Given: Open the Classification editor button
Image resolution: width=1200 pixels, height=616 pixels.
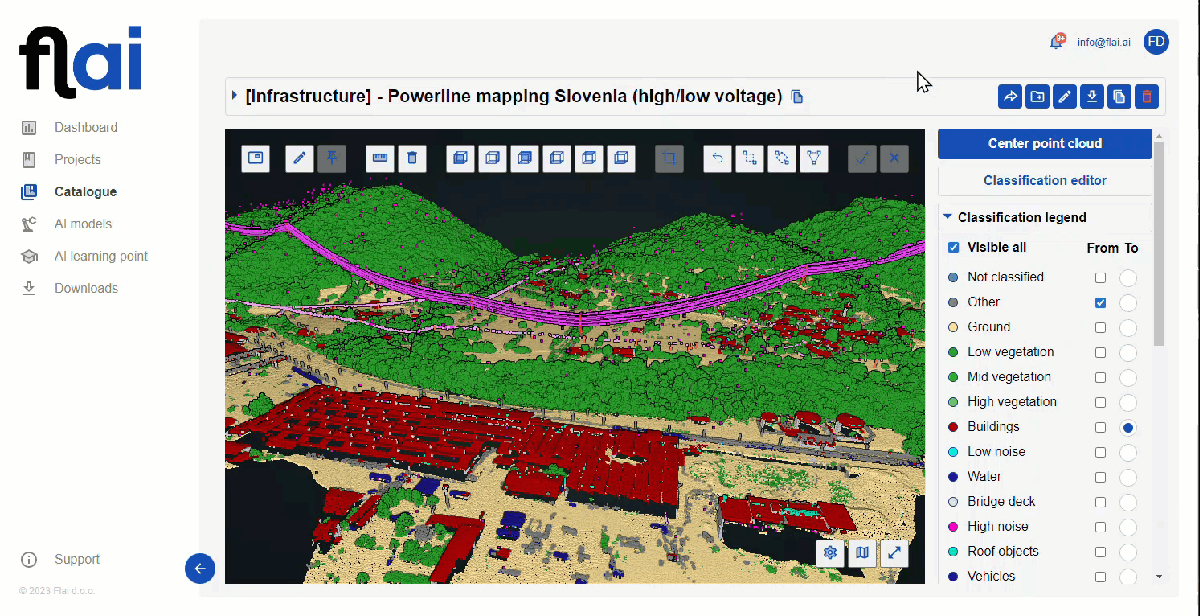Looking at the screenshot, I should tap(1045, 180).
